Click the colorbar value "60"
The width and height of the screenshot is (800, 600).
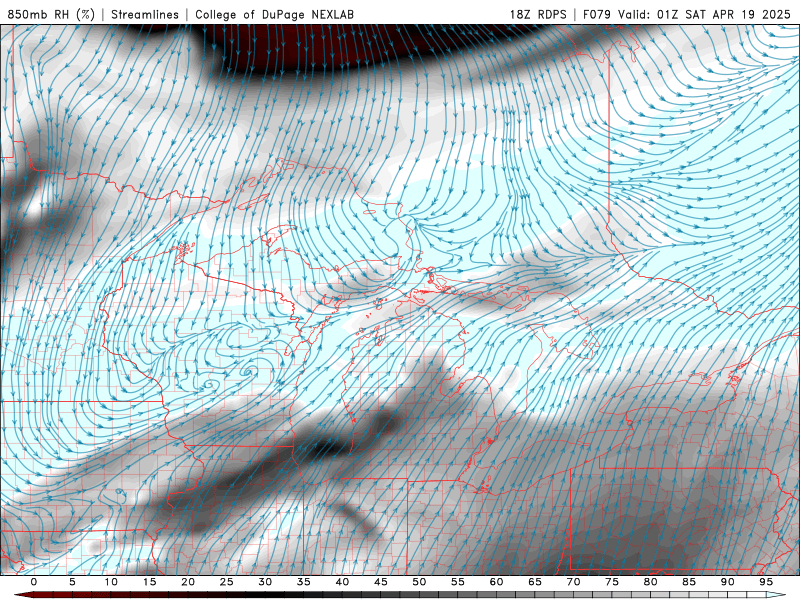click(496, 582)
